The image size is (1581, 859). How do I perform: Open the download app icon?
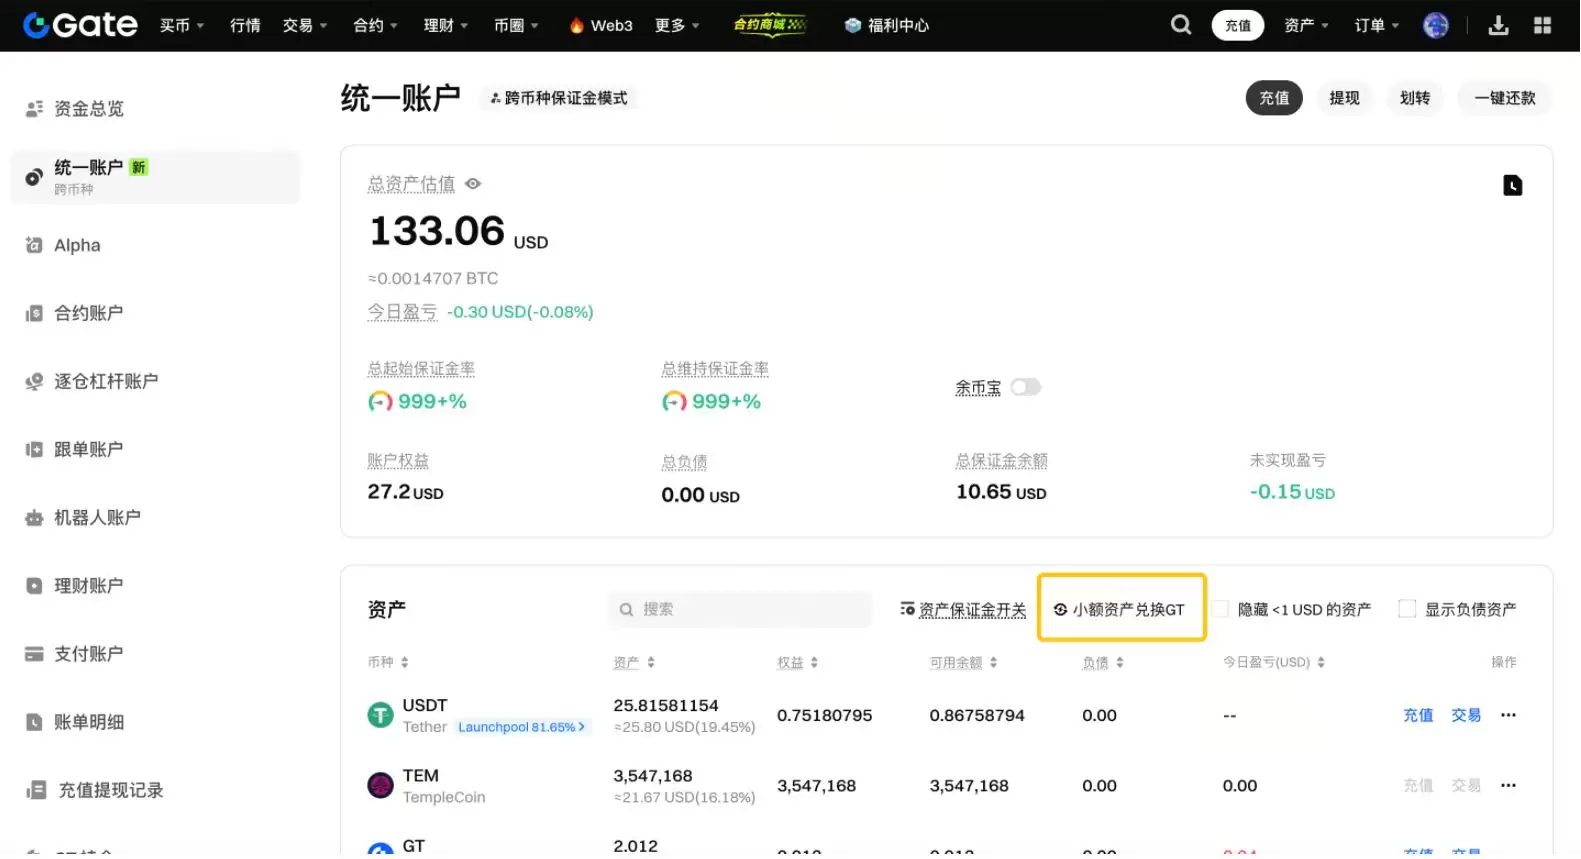tap(1498, 25)
